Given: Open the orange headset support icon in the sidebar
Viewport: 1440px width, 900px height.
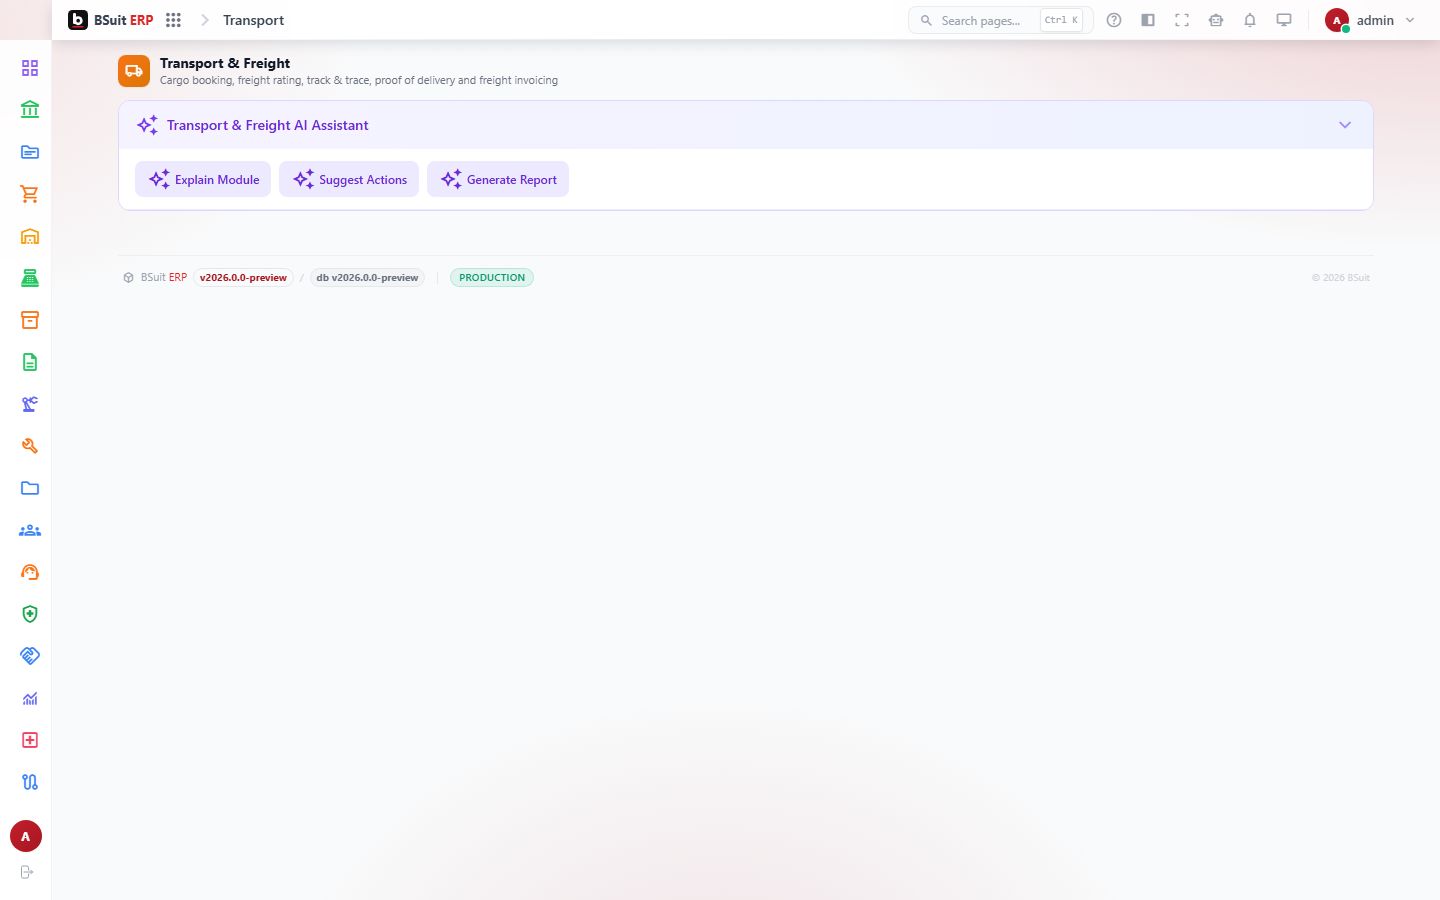Looking at the screenshot, I should [30, 572].
